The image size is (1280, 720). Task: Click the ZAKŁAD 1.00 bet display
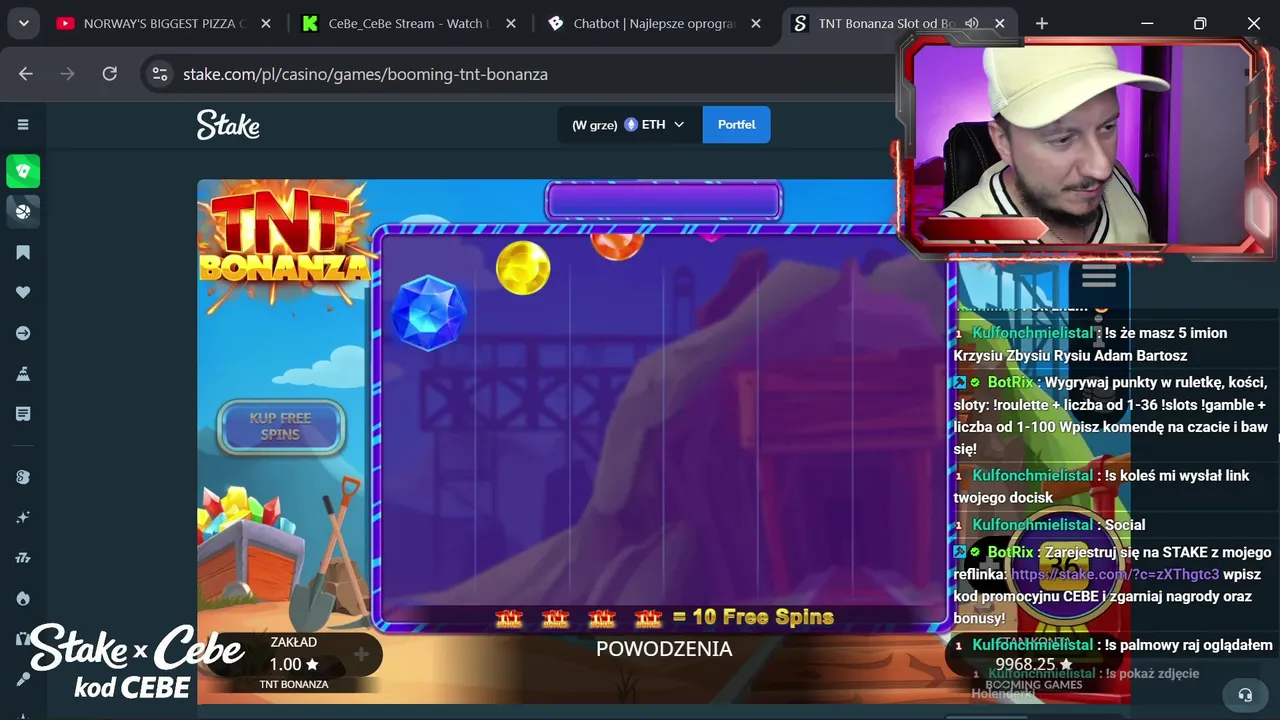point(293,655)
